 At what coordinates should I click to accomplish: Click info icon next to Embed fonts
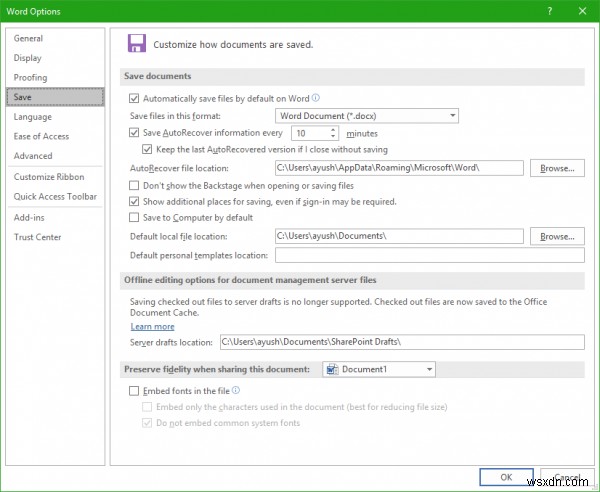pos(236,390)
